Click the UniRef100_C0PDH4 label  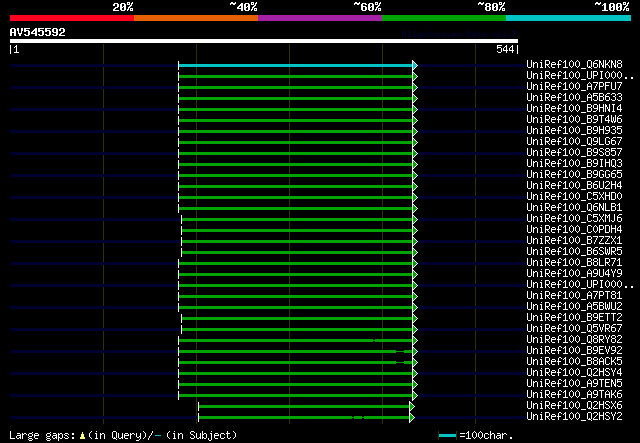point(574,229)
